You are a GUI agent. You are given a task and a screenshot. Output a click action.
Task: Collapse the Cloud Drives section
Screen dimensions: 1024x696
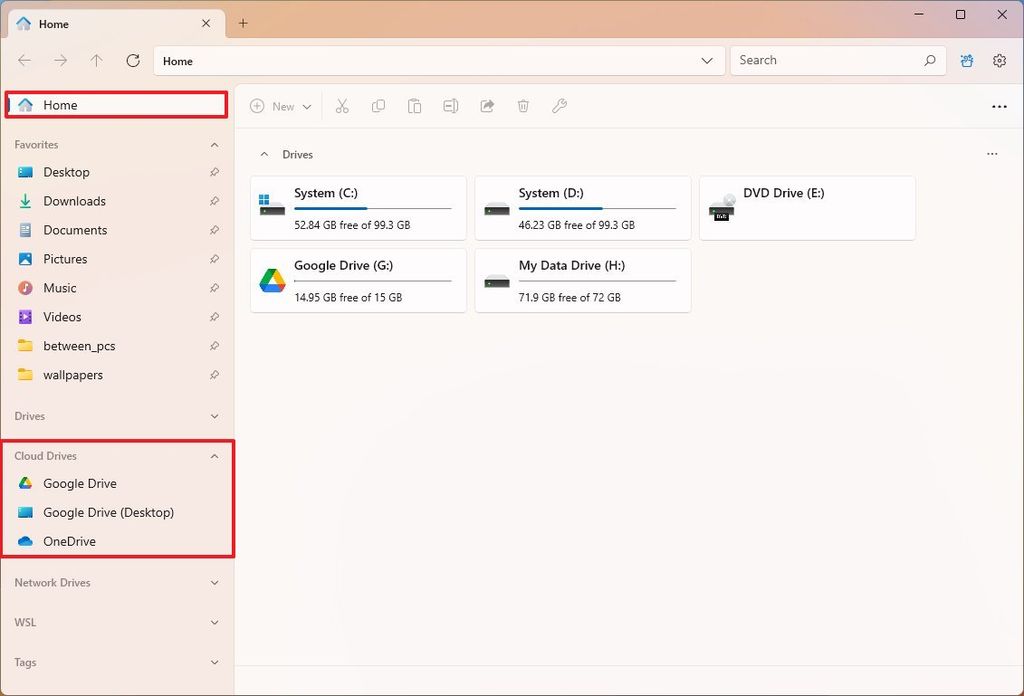tap(214, 456)
